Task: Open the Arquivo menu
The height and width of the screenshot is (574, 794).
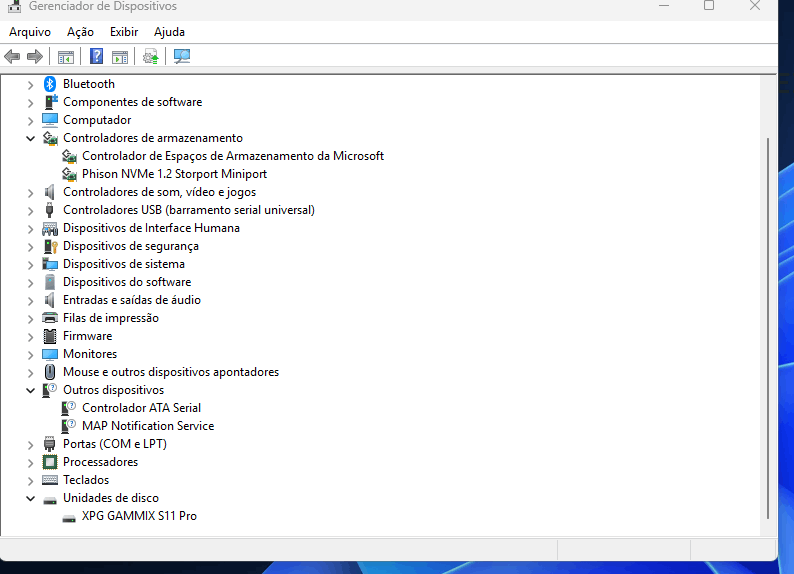Action: pos(30,32)
